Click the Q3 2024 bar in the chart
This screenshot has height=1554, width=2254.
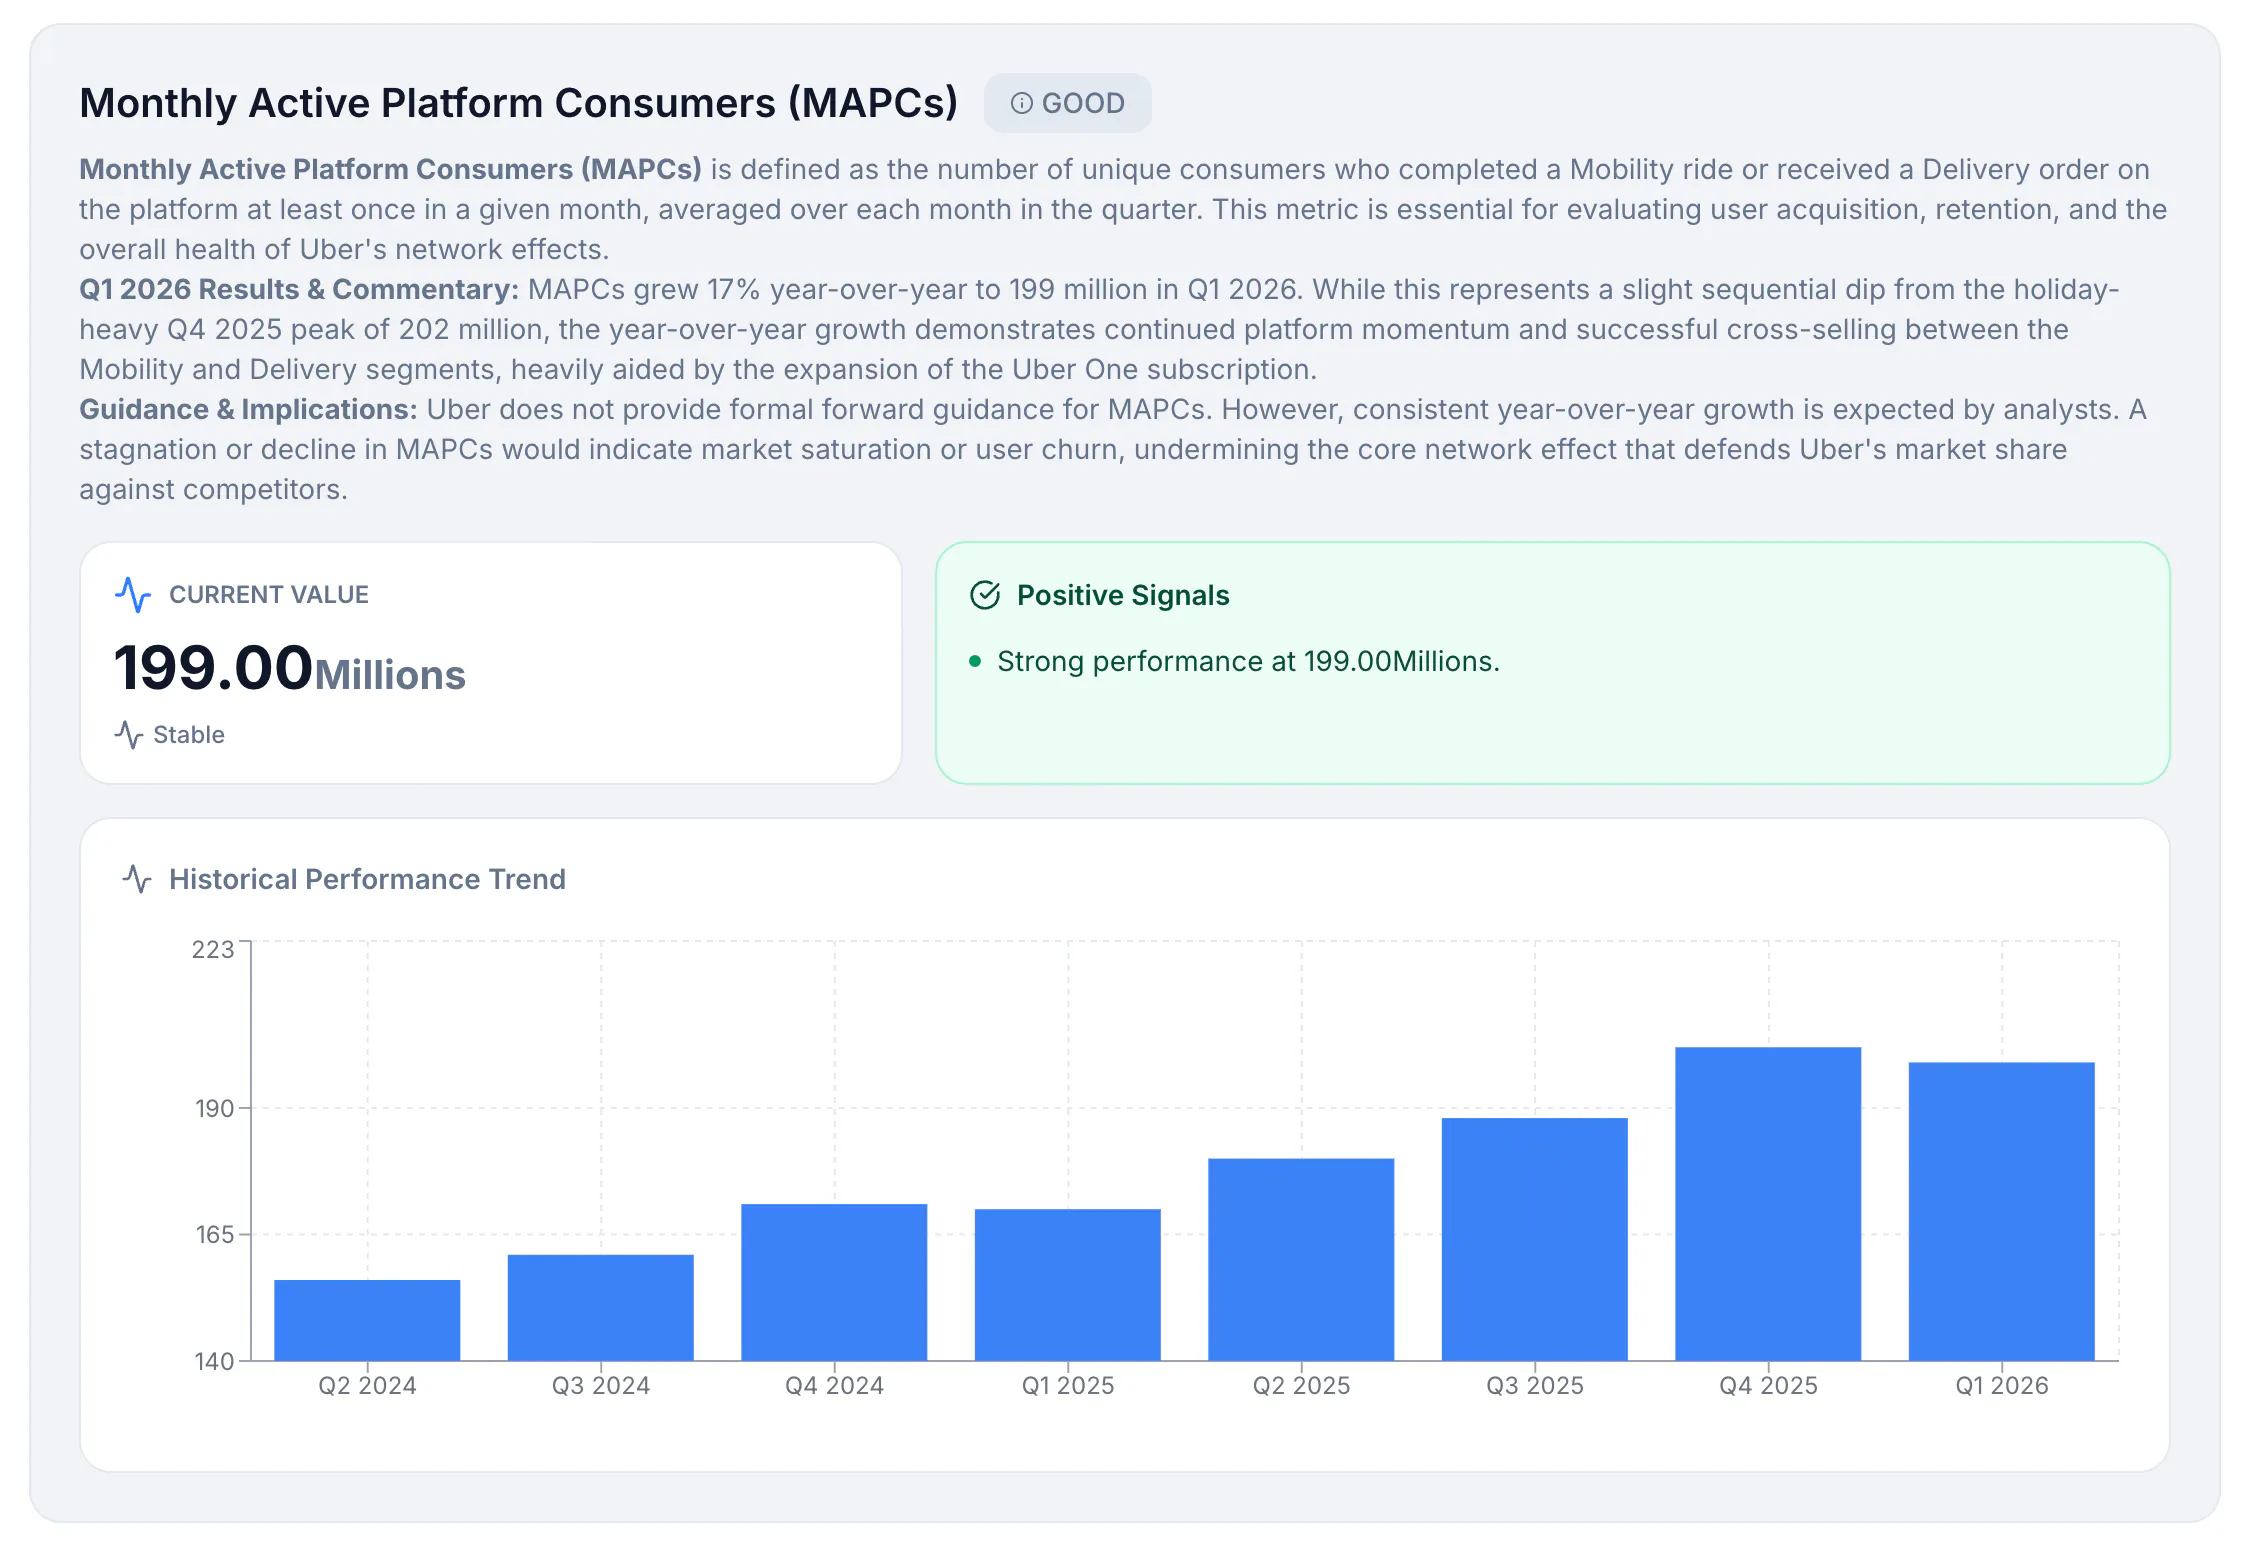coord(601,1308)
